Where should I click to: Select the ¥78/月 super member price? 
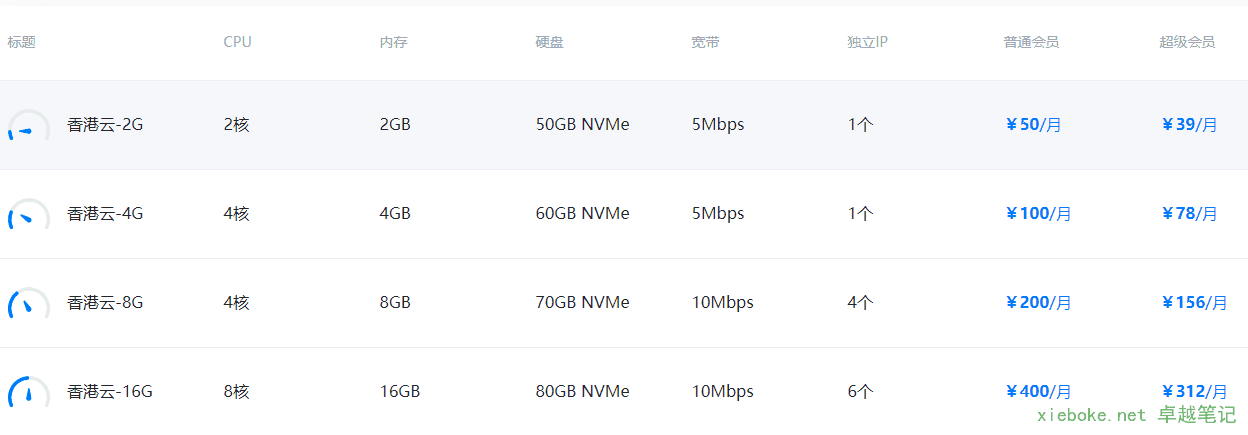click(1189, 213)
